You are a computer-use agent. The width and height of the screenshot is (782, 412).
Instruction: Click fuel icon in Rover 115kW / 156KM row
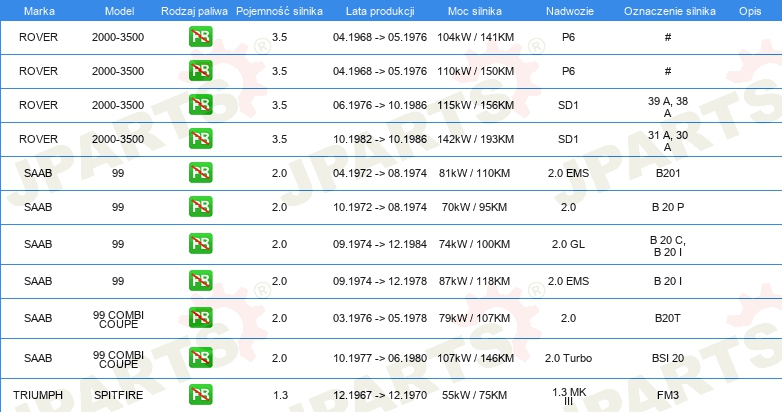[200, 105]
